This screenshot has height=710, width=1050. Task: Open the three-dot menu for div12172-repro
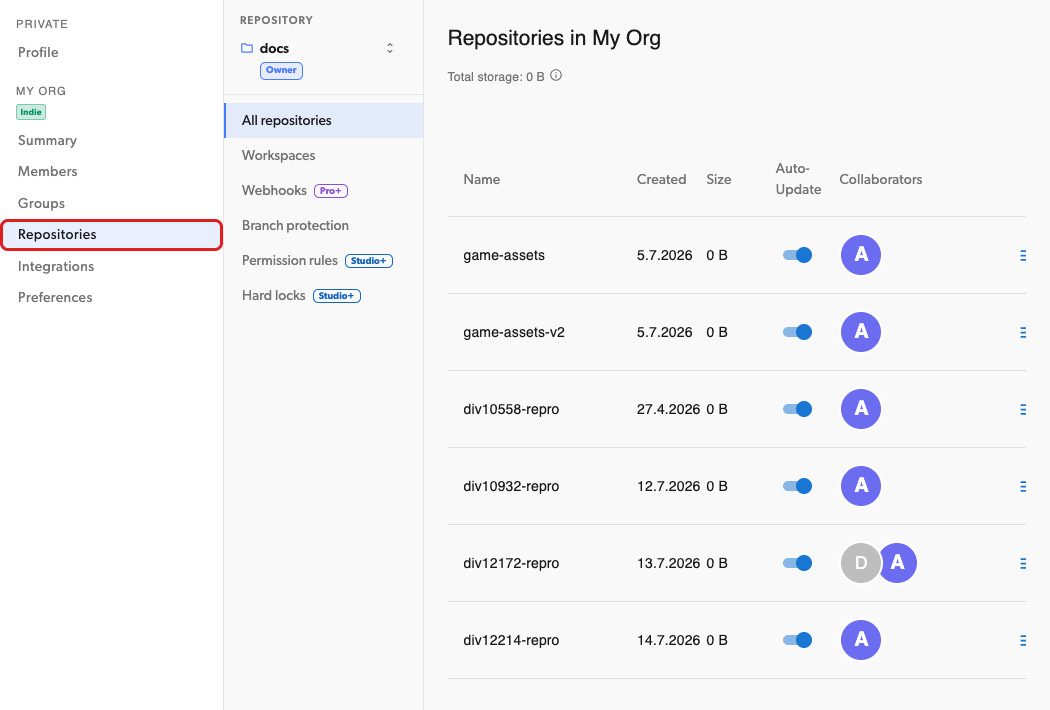1023,563
